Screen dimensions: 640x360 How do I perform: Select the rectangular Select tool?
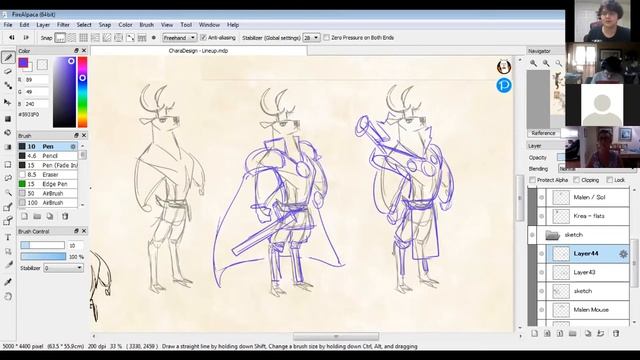(8, 164)
